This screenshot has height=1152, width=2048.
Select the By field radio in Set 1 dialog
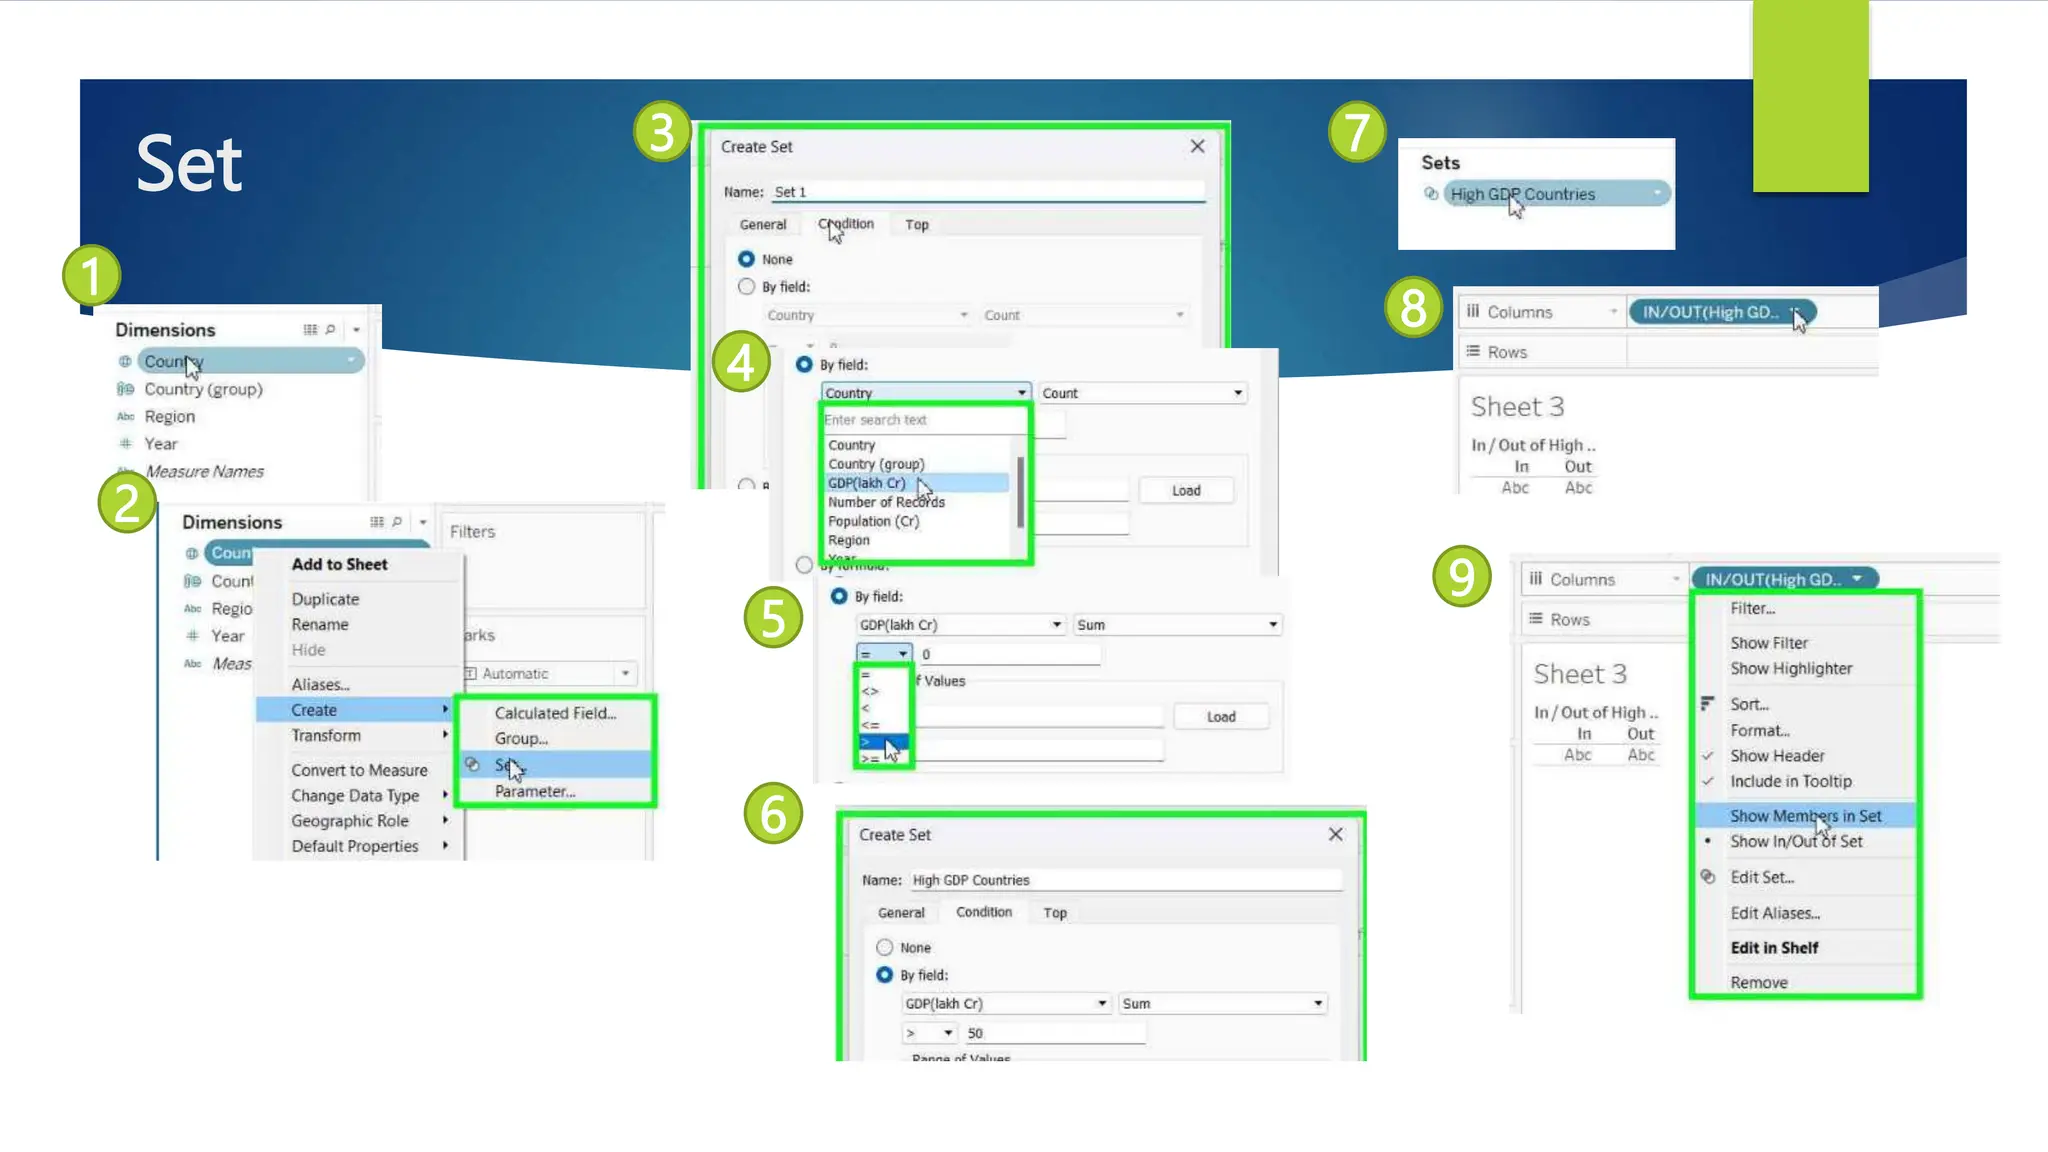[746, 287]
